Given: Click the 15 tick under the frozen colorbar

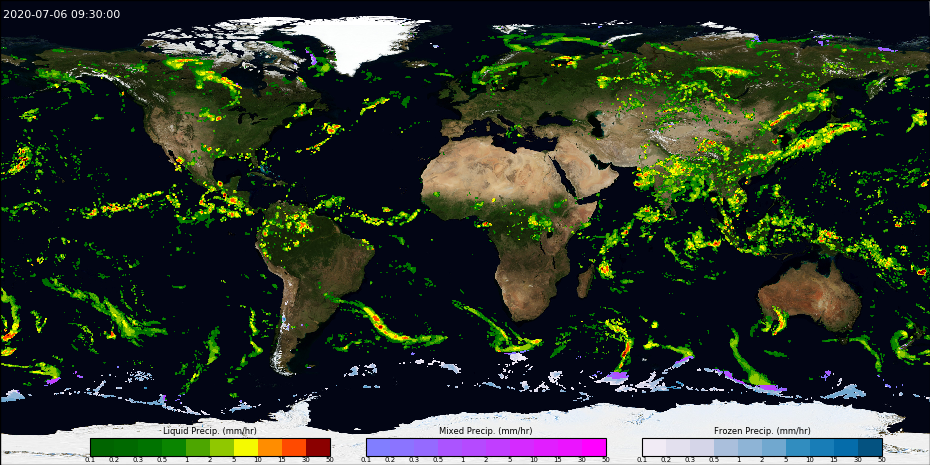Looking at the screenshot, I should click(x=835, y=460).
